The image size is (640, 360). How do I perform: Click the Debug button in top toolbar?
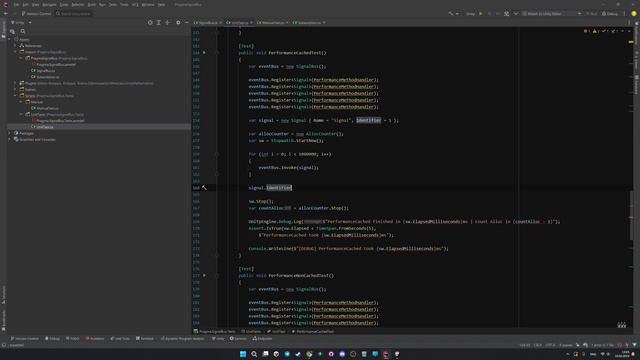(x=610, y=13)
